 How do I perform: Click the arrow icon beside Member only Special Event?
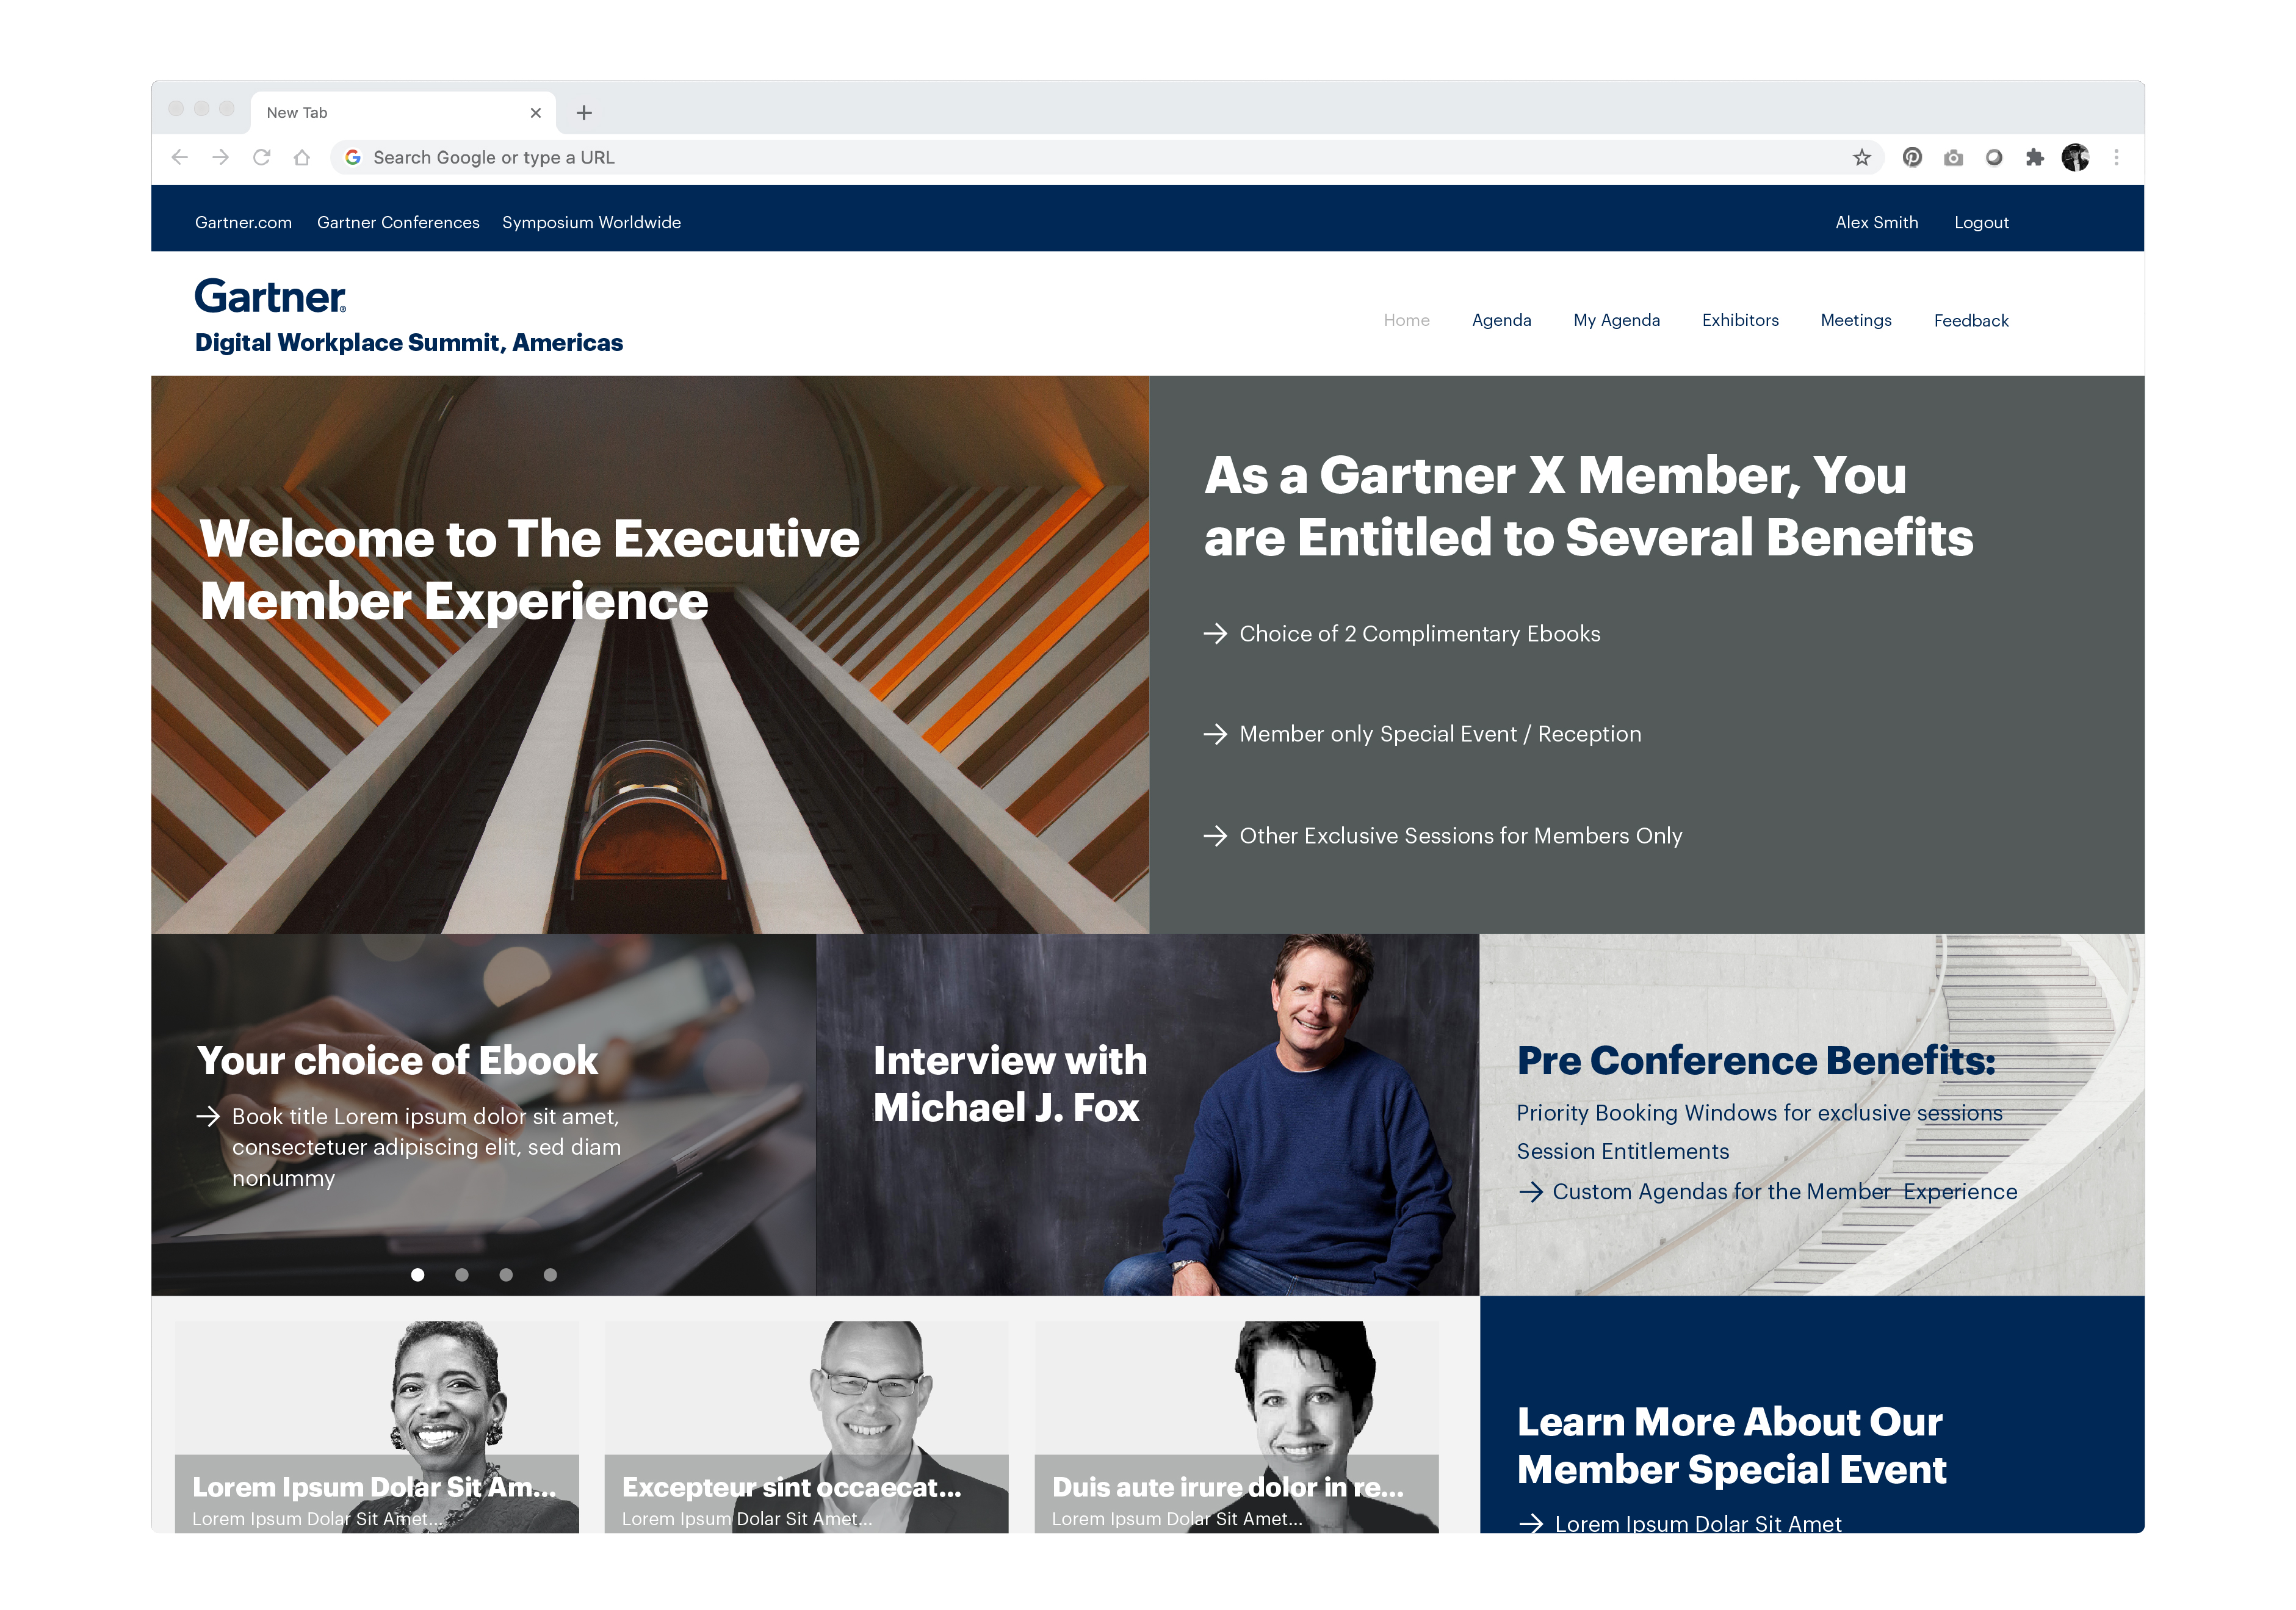[x=1215, y=734]
